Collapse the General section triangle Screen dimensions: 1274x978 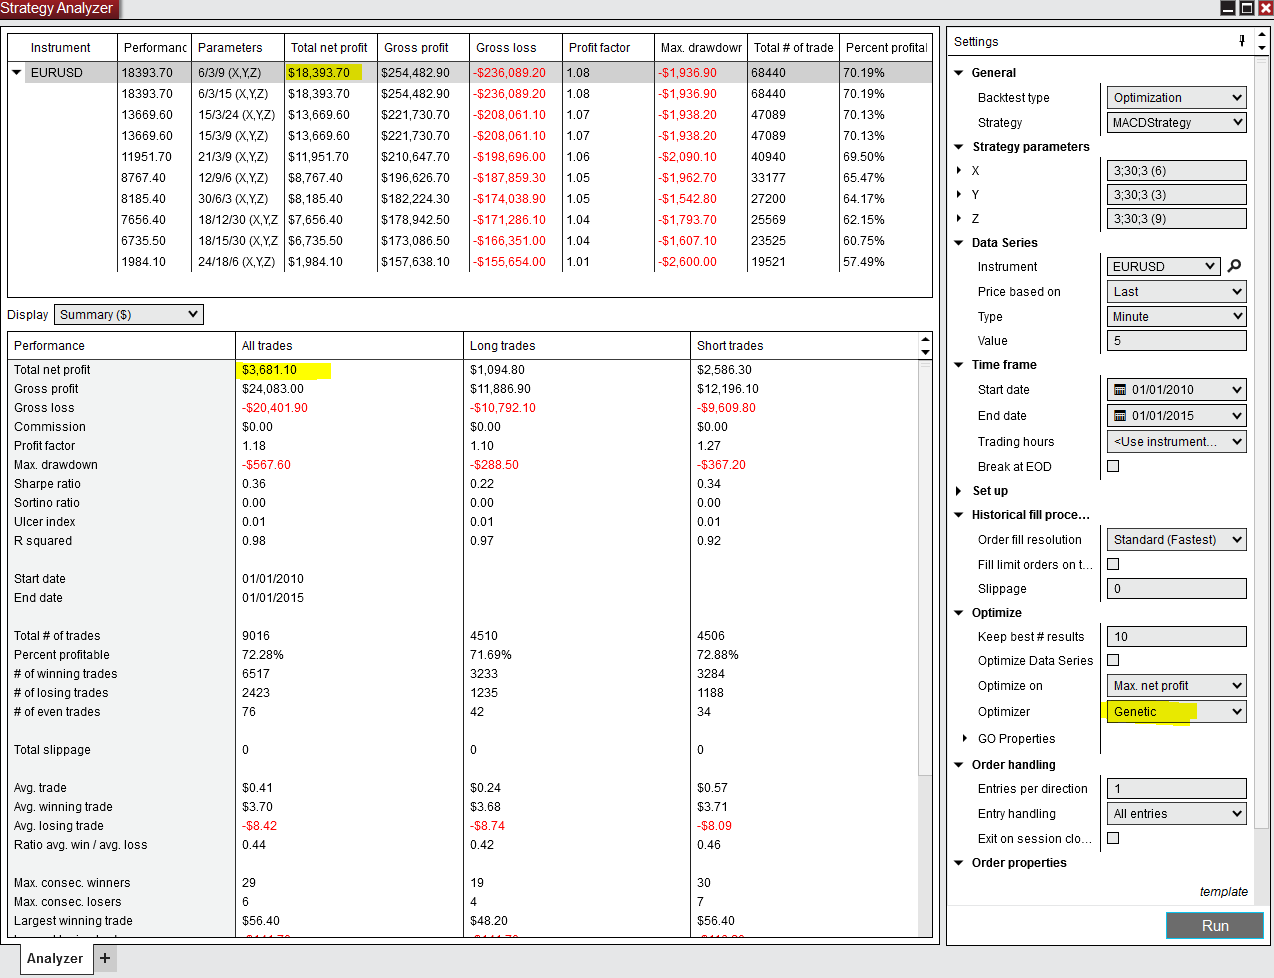(959, 73)
